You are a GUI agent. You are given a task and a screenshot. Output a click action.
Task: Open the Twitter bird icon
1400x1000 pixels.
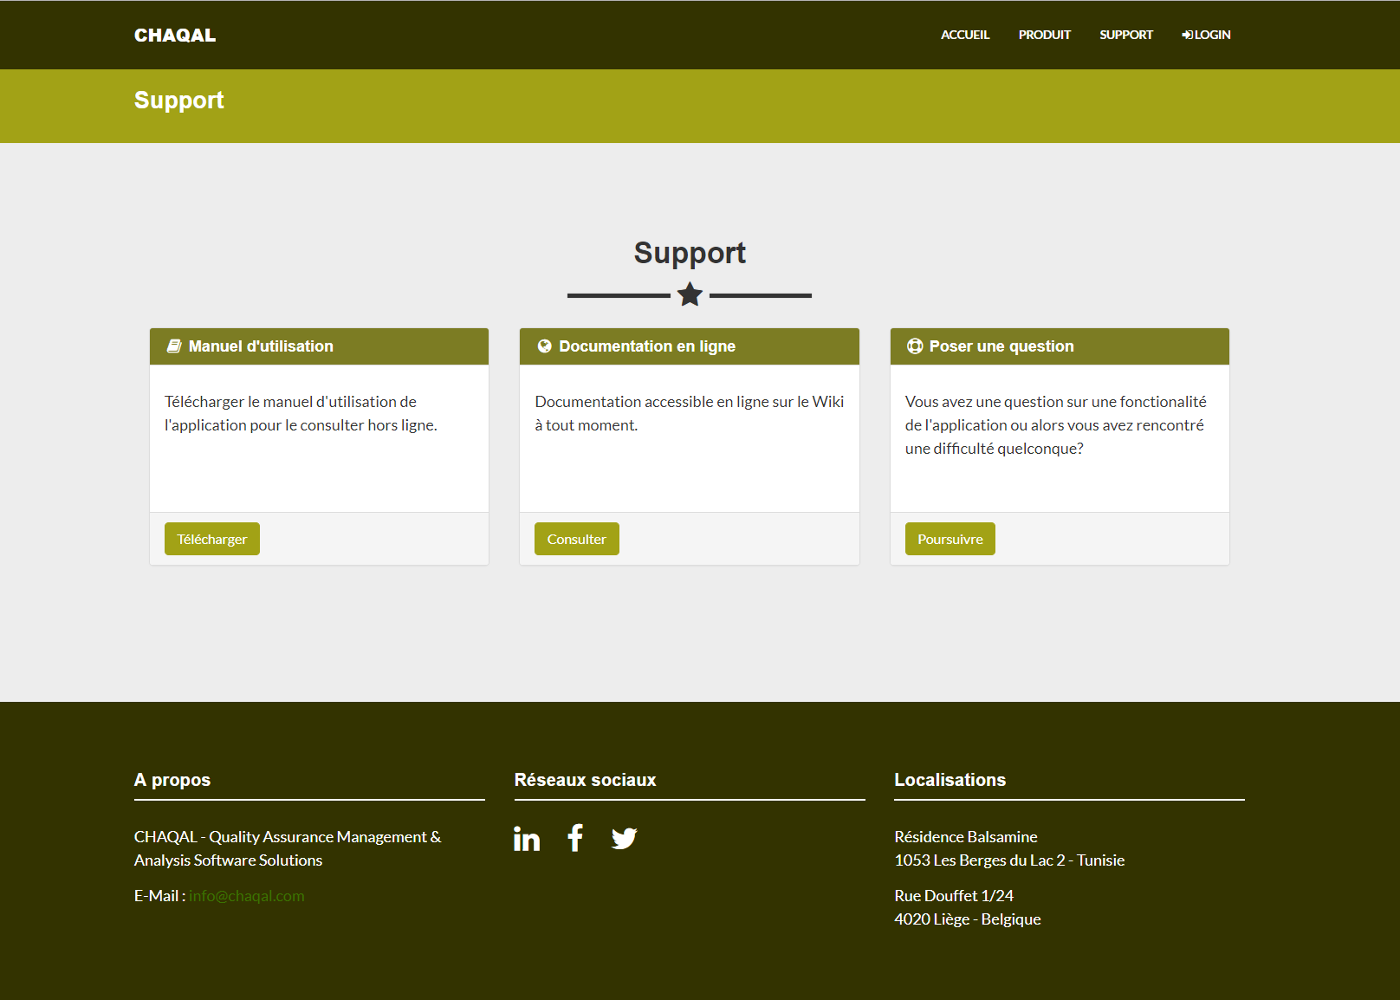624,838
